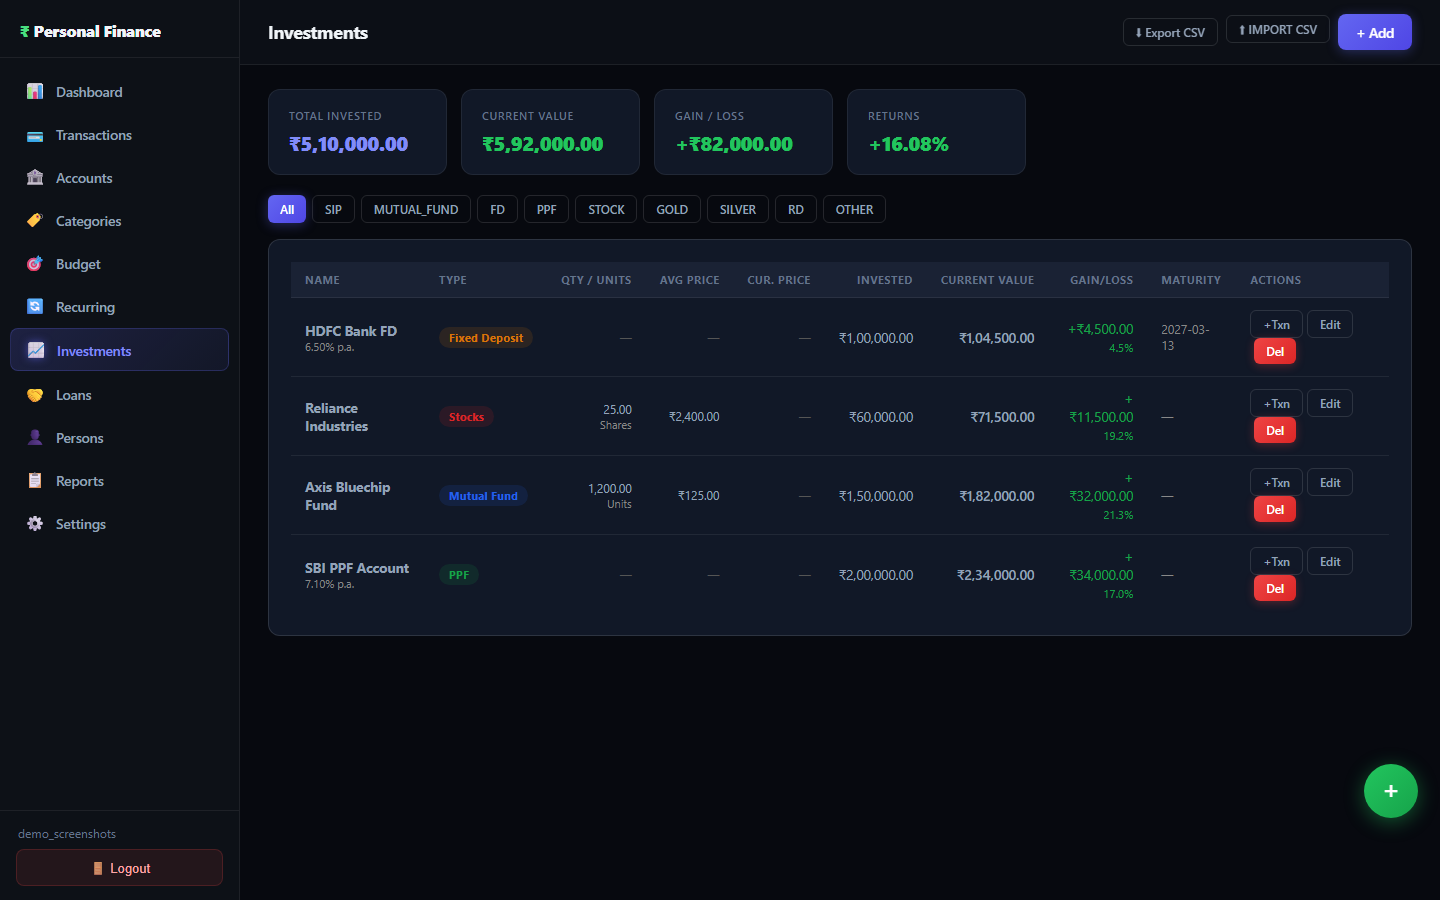Image resolution: width=1440 pixels, height=900 pixels.
Task: Edit the Axis Bluechip Fund row
Action: coord(1330,482)
